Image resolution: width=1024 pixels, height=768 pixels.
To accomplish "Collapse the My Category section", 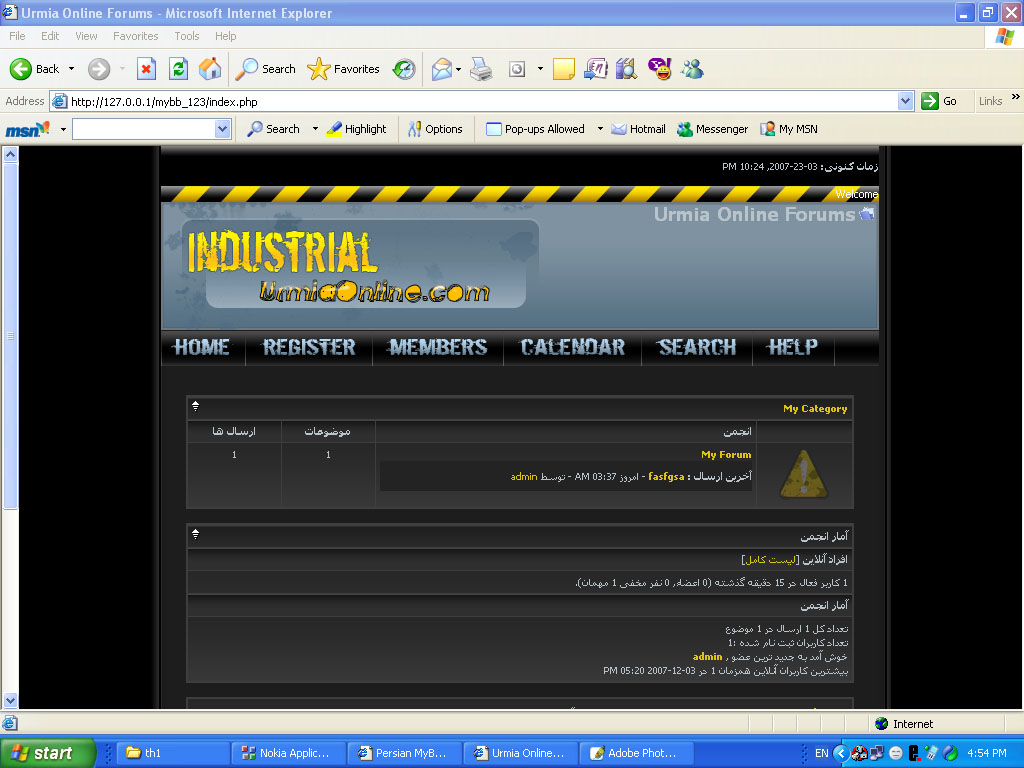I will (x=195, y=406).
